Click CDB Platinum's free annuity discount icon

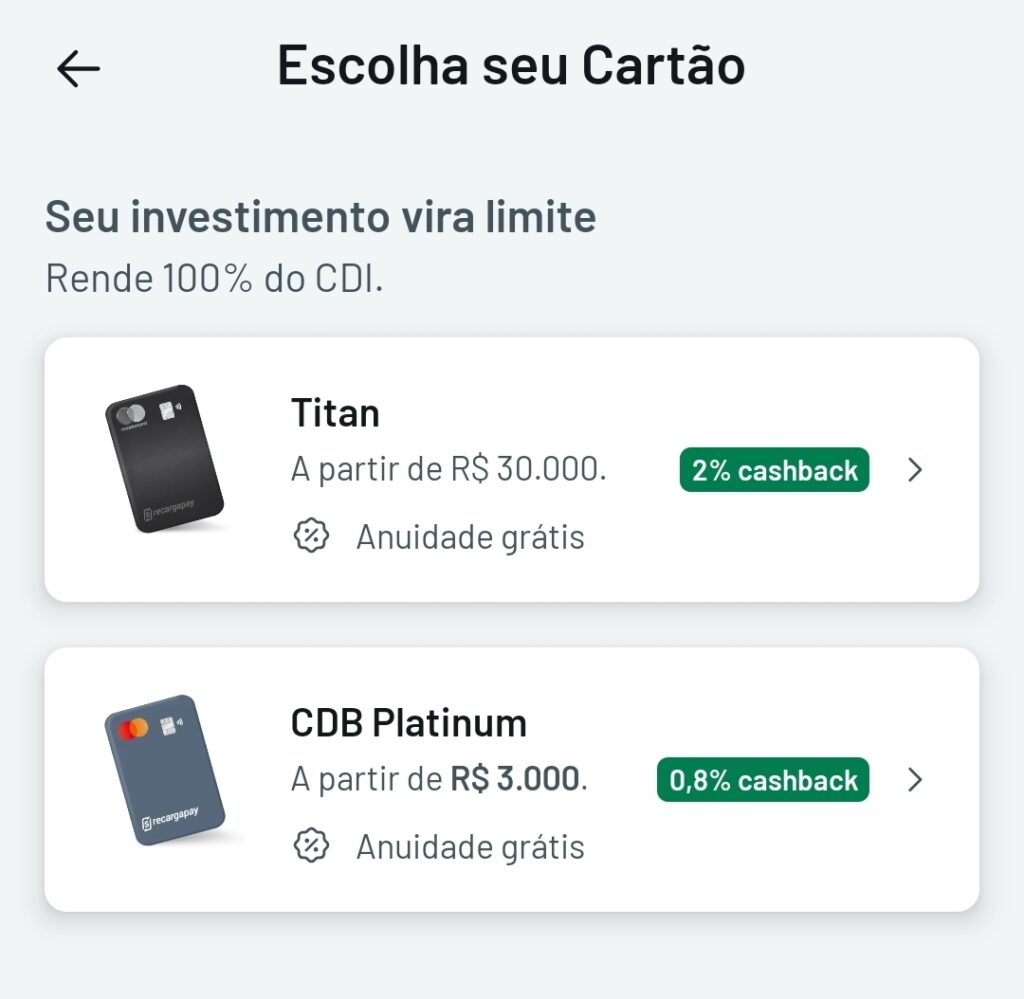[312, 846]
